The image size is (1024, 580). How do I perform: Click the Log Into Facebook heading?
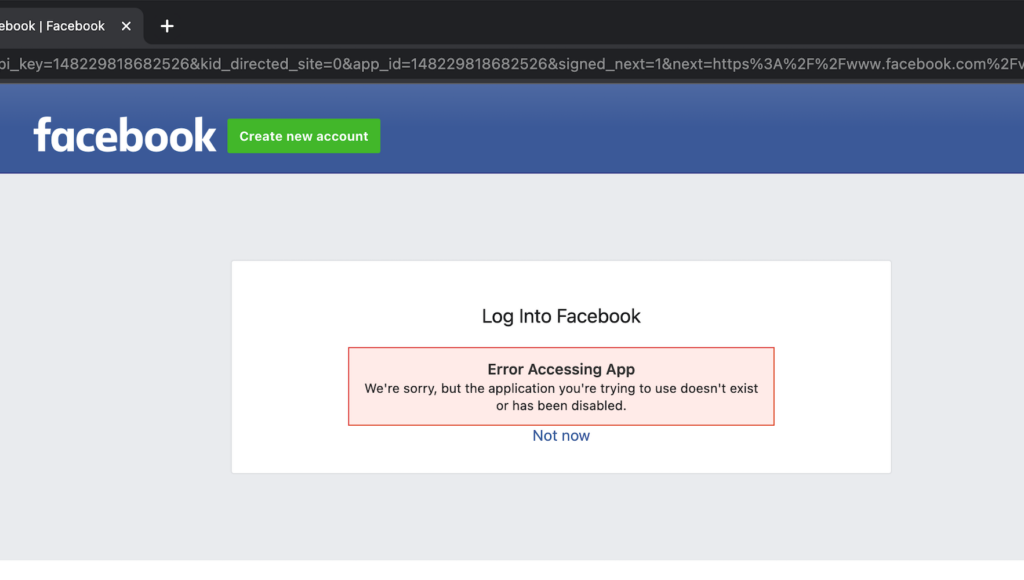tap(561, 317)
